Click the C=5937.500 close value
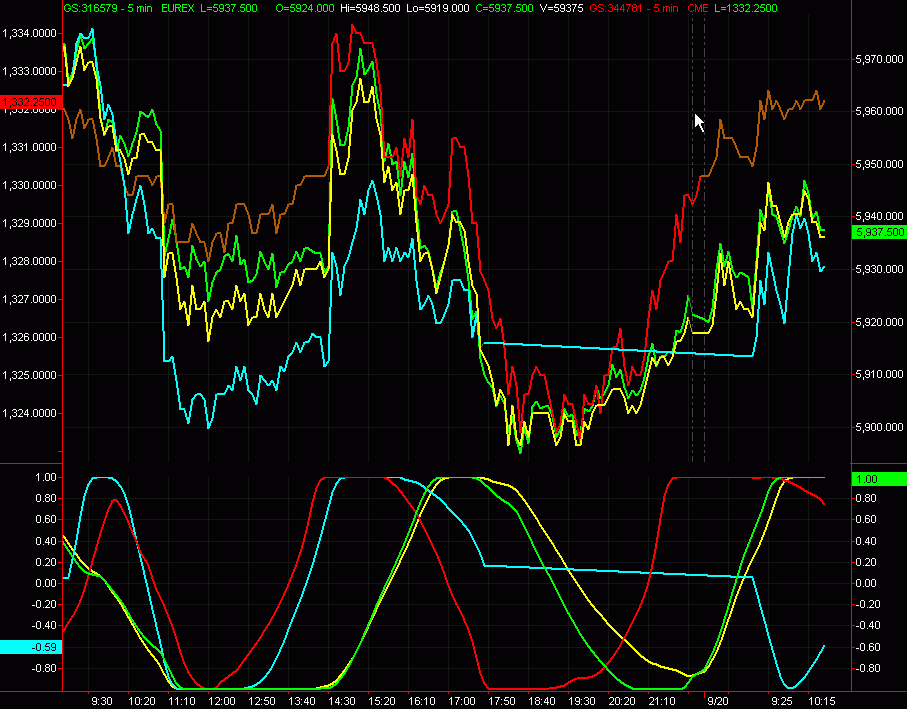Image resolution: width=907 pixels, height=709 pixels. 504,8
